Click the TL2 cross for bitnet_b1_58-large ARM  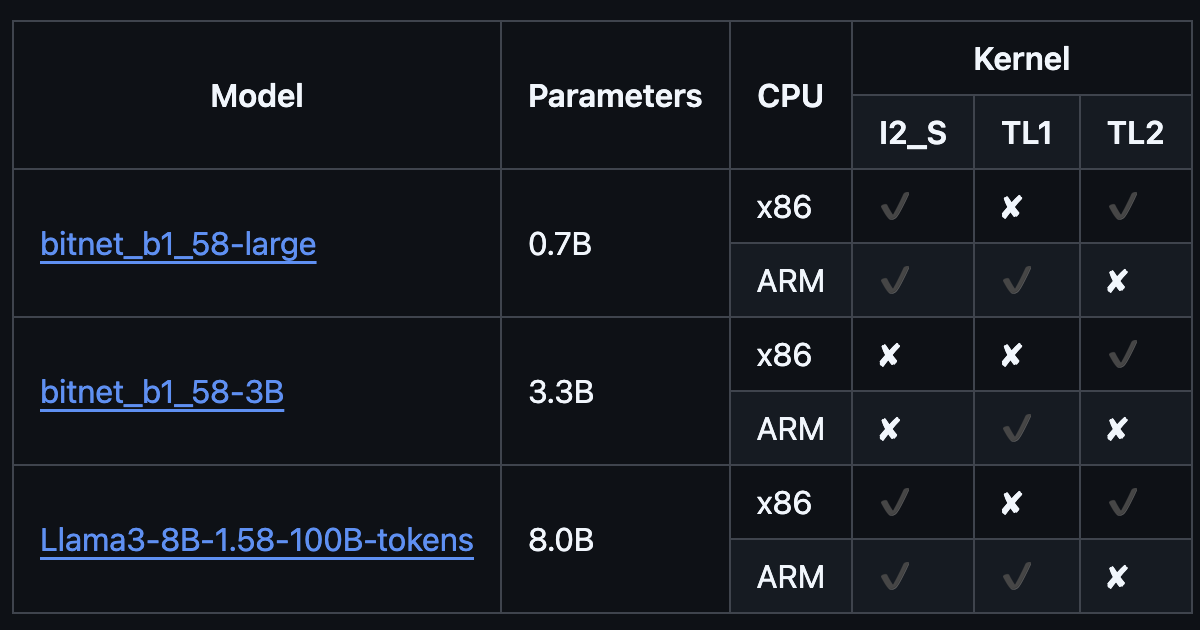coord(1117,282)
